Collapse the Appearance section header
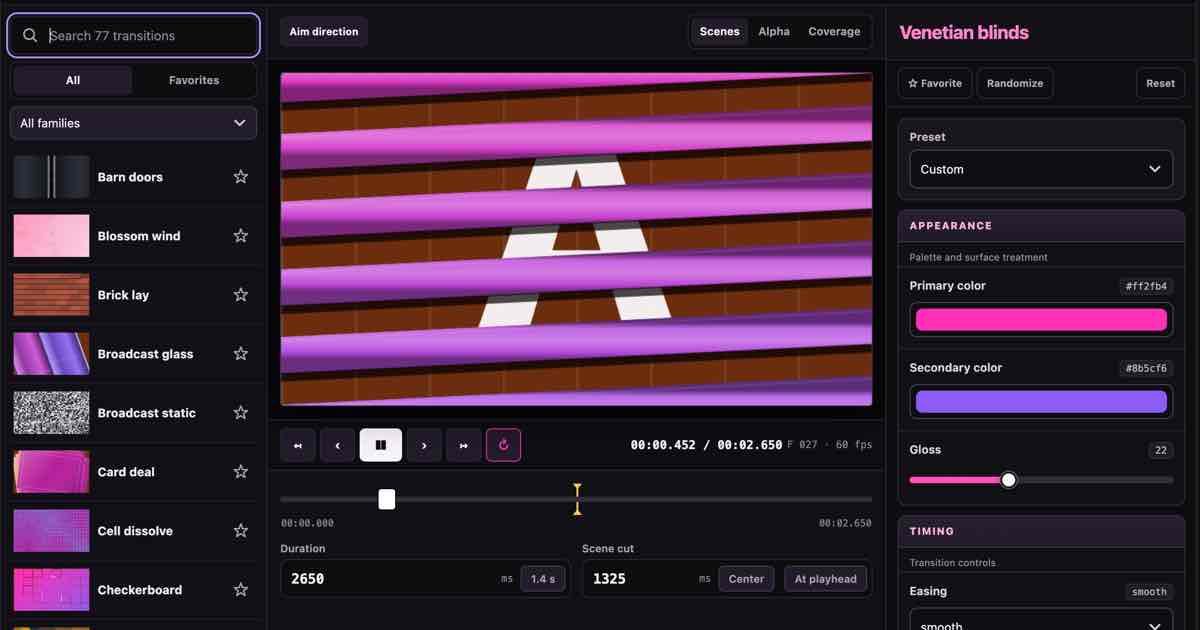Viewport: 1200px width, 630px height. click(1041, 226)
